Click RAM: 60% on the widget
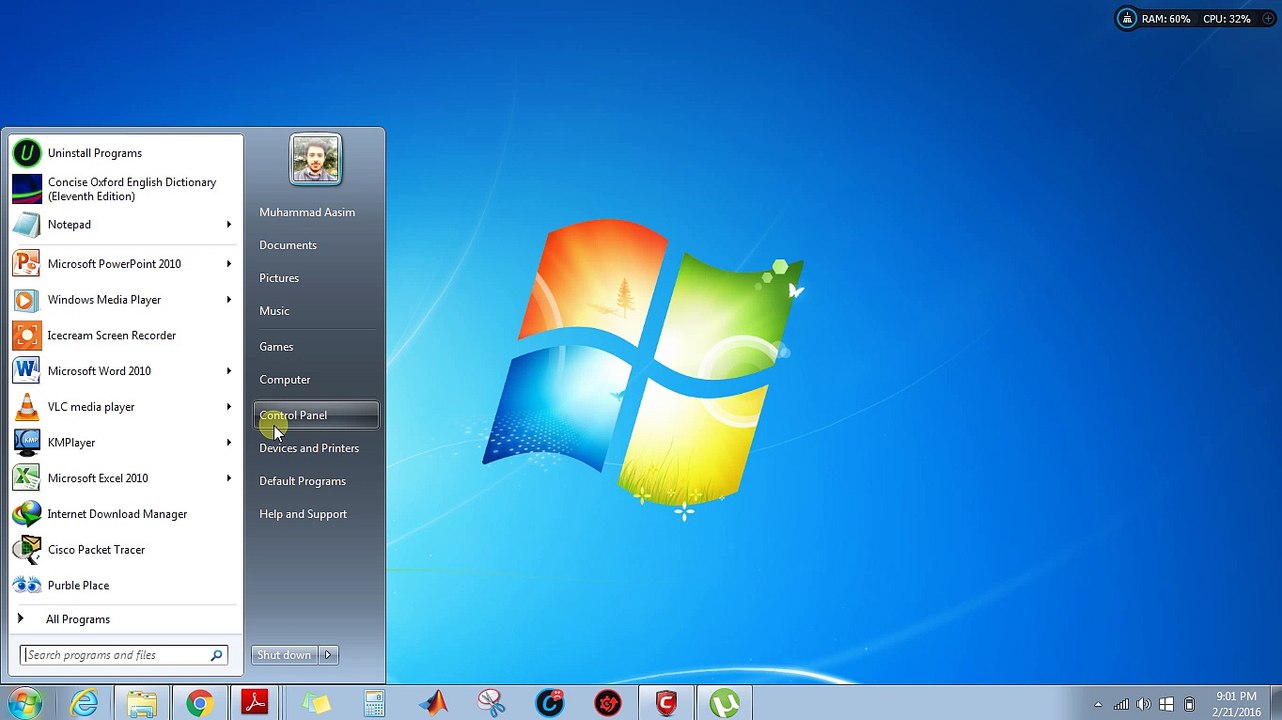 click(1166, 19)
